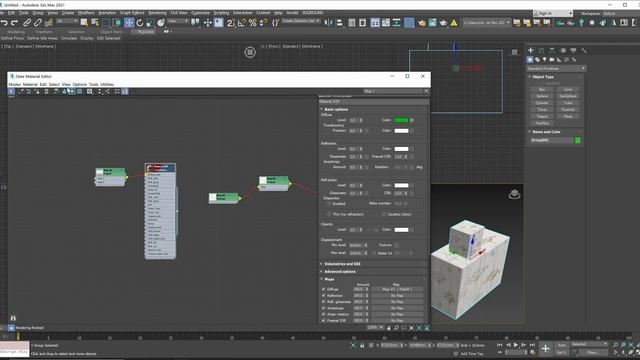Click the white Opacity color swatch
640x360 pixels.
point(401,230)
